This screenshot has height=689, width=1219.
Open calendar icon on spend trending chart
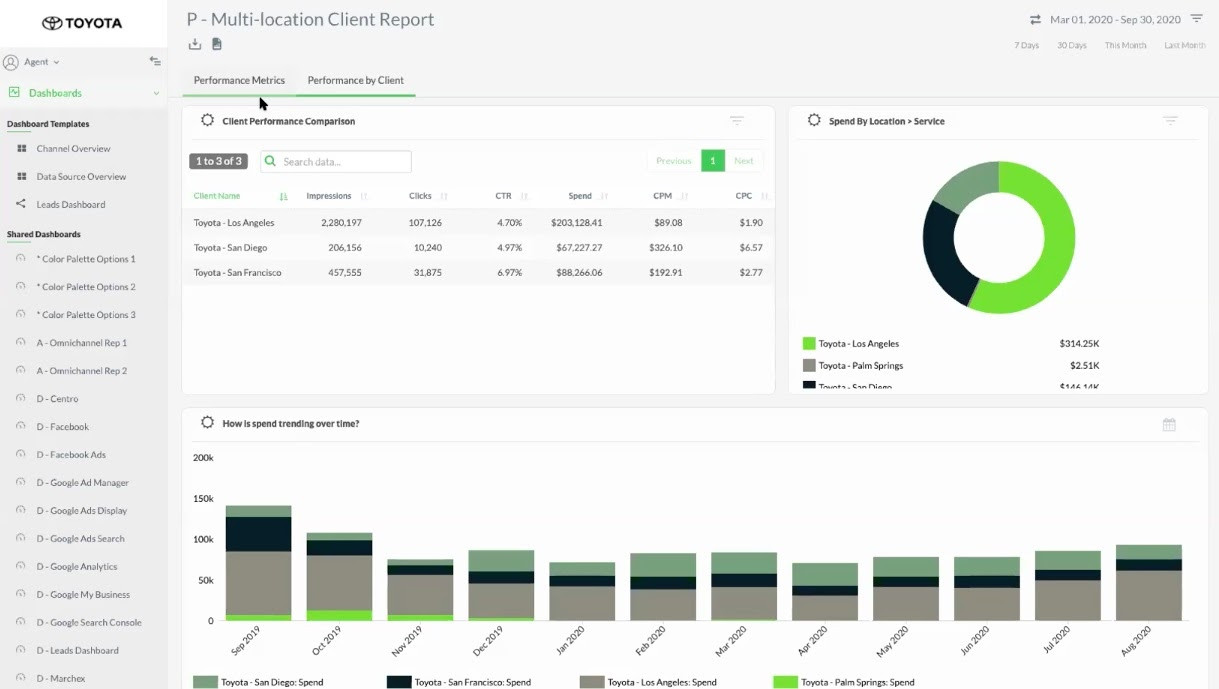coord(1169,425)
